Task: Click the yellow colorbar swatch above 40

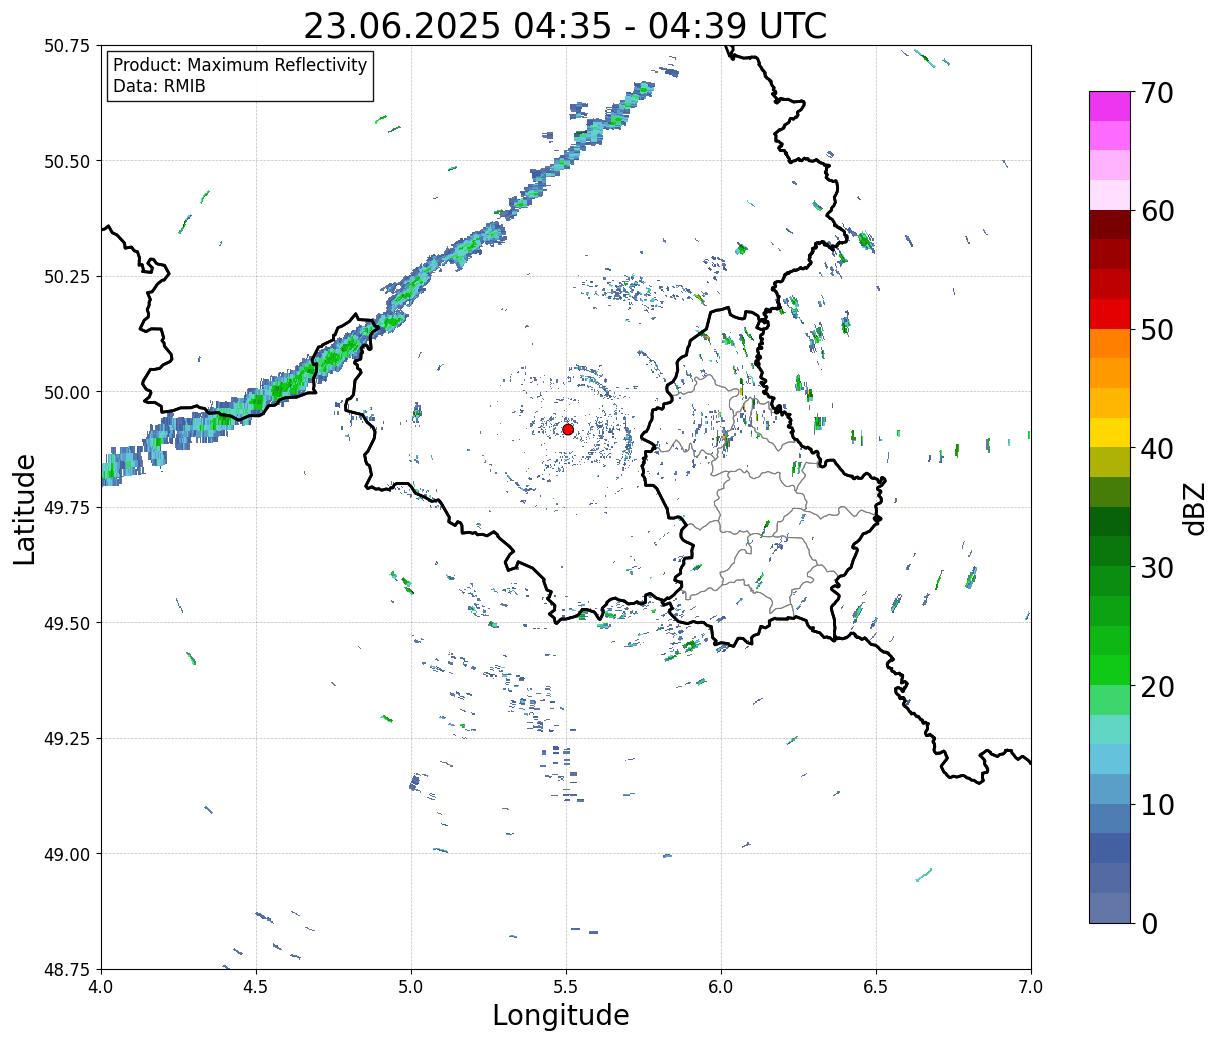Action: [1110, 432]
